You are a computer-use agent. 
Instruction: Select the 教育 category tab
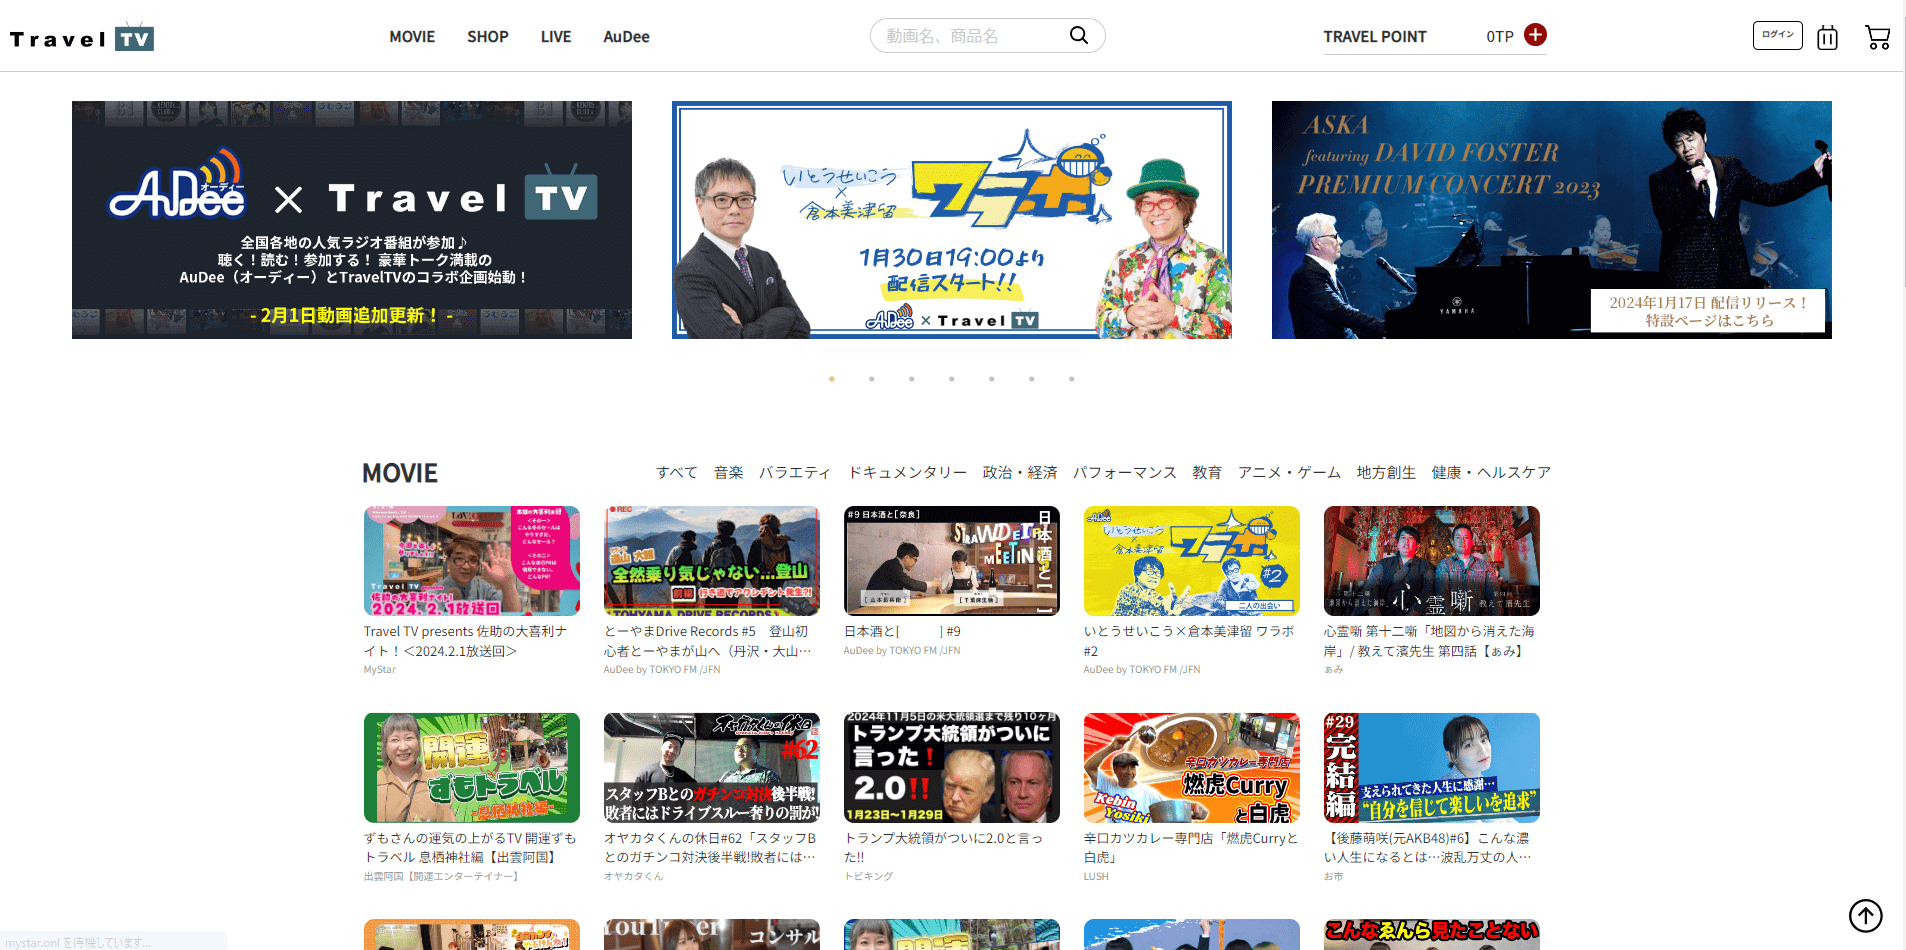[x=1207, y=472]
